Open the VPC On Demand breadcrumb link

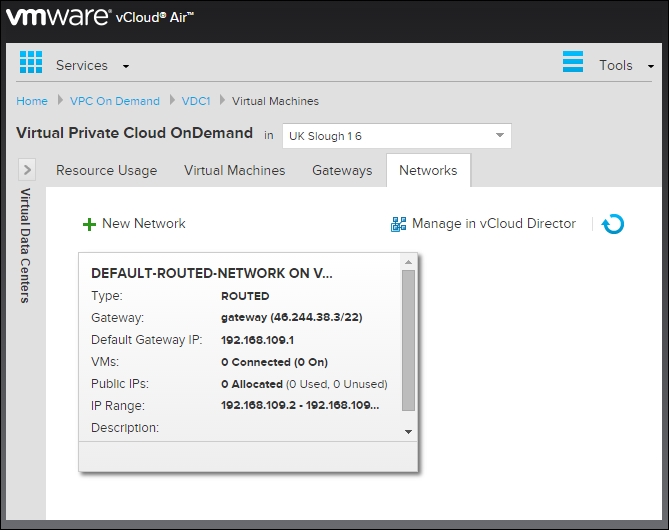(115, 101)
